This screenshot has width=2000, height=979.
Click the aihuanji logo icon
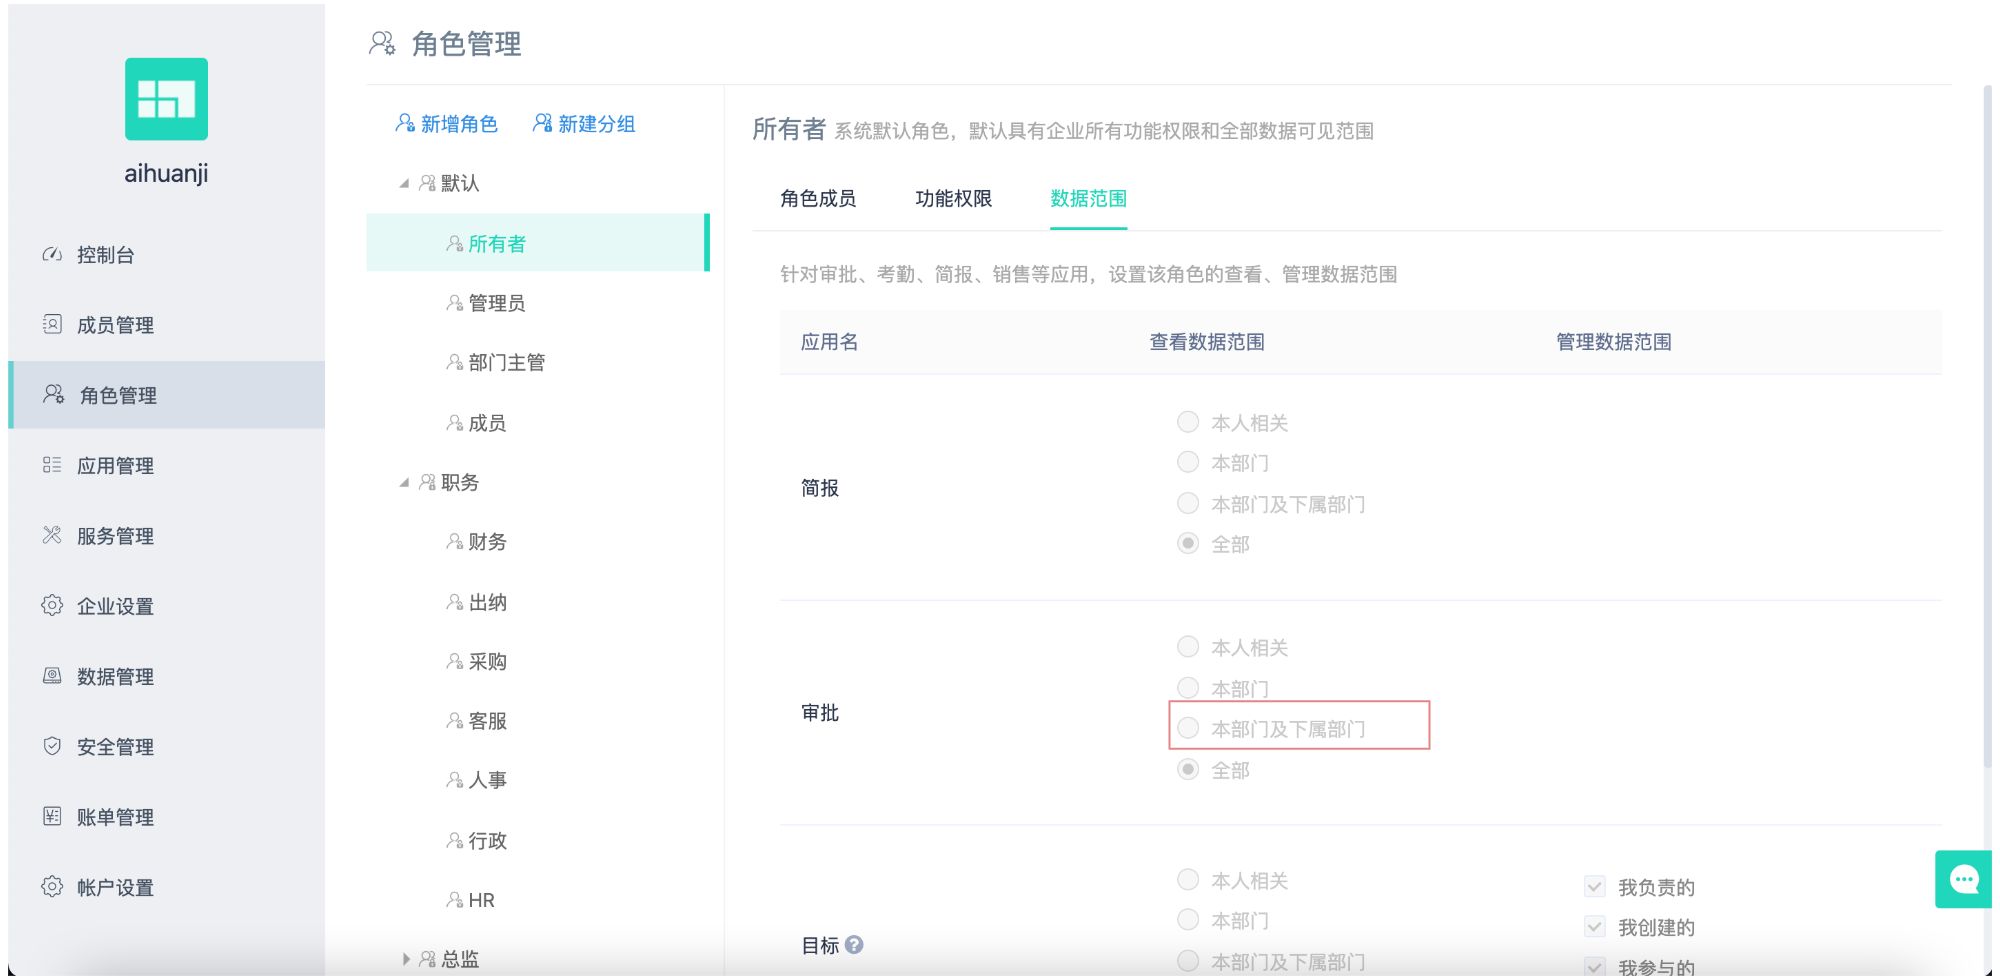coord(166,99)
